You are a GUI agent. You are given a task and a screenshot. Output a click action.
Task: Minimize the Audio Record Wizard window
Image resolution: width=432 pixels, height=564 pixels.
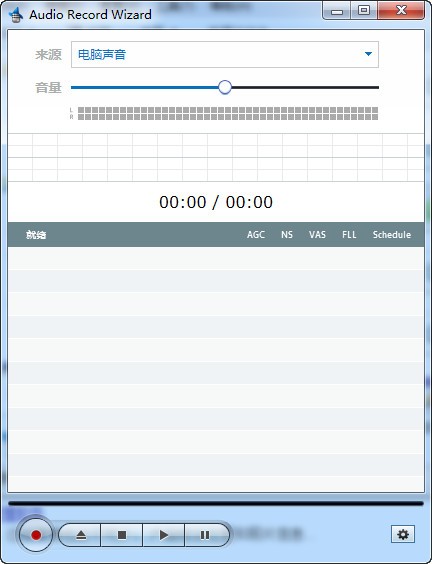(x=337, y=10)
